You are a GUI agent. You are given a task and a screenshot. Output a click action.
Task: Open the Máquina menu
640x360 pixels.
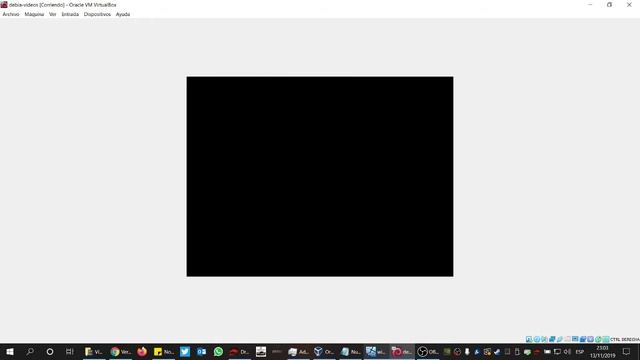click(x=34, y=14)
